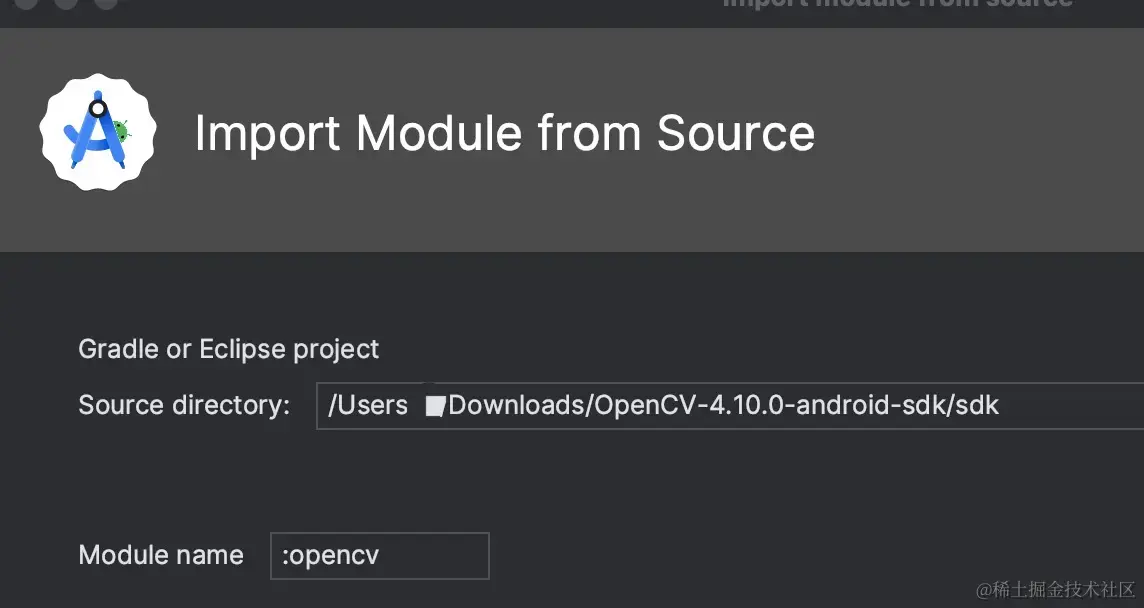Zoom the dialog with the third window button

[x=106, y=2]
